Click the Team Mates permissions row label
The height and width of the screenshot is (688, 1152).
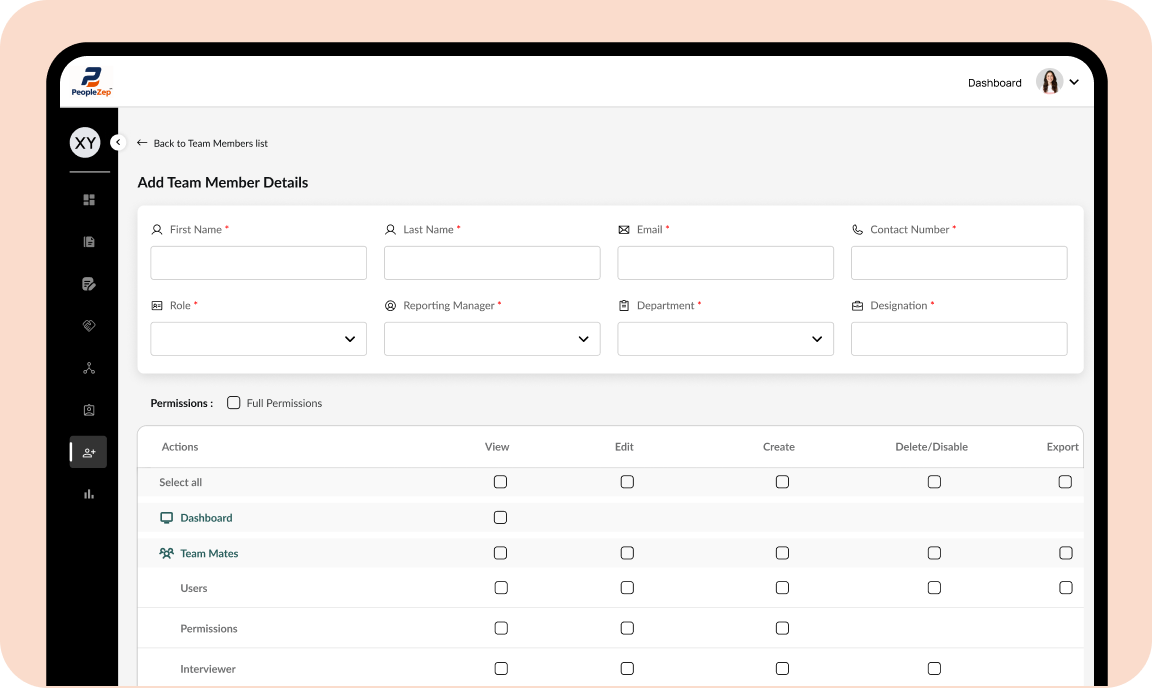click(209, 553)
